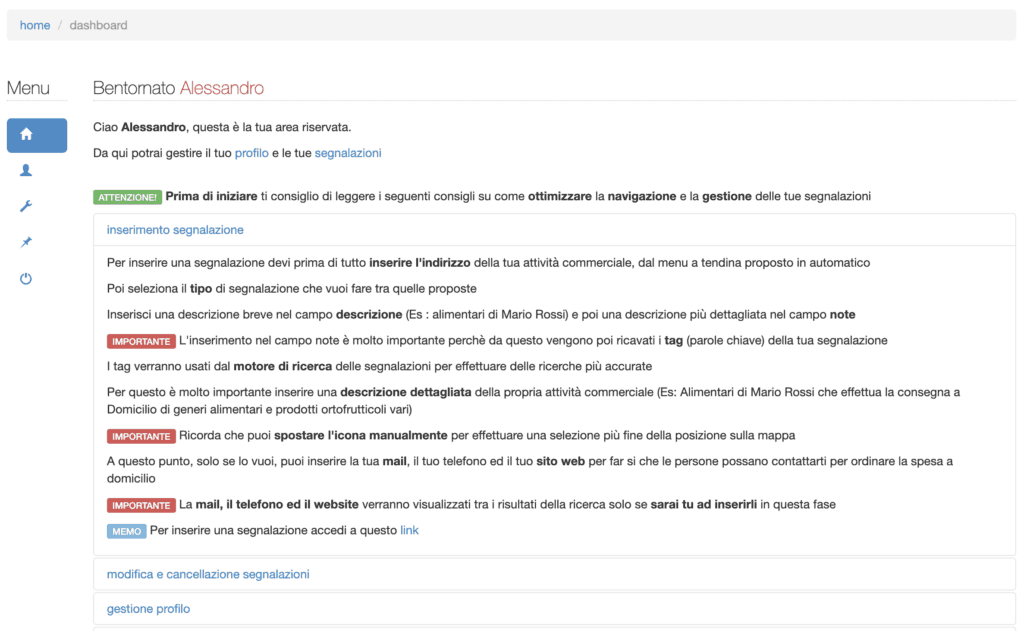Open the home breadcrumb item
This screenshot has width=1024, height=631.
coord(34,24)
